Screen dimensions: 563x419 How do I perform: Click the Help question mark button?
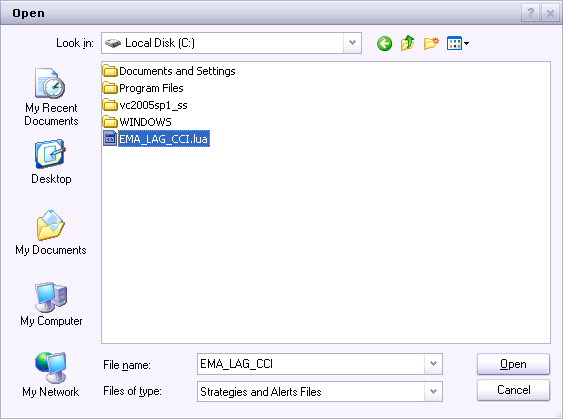(530, 13)
